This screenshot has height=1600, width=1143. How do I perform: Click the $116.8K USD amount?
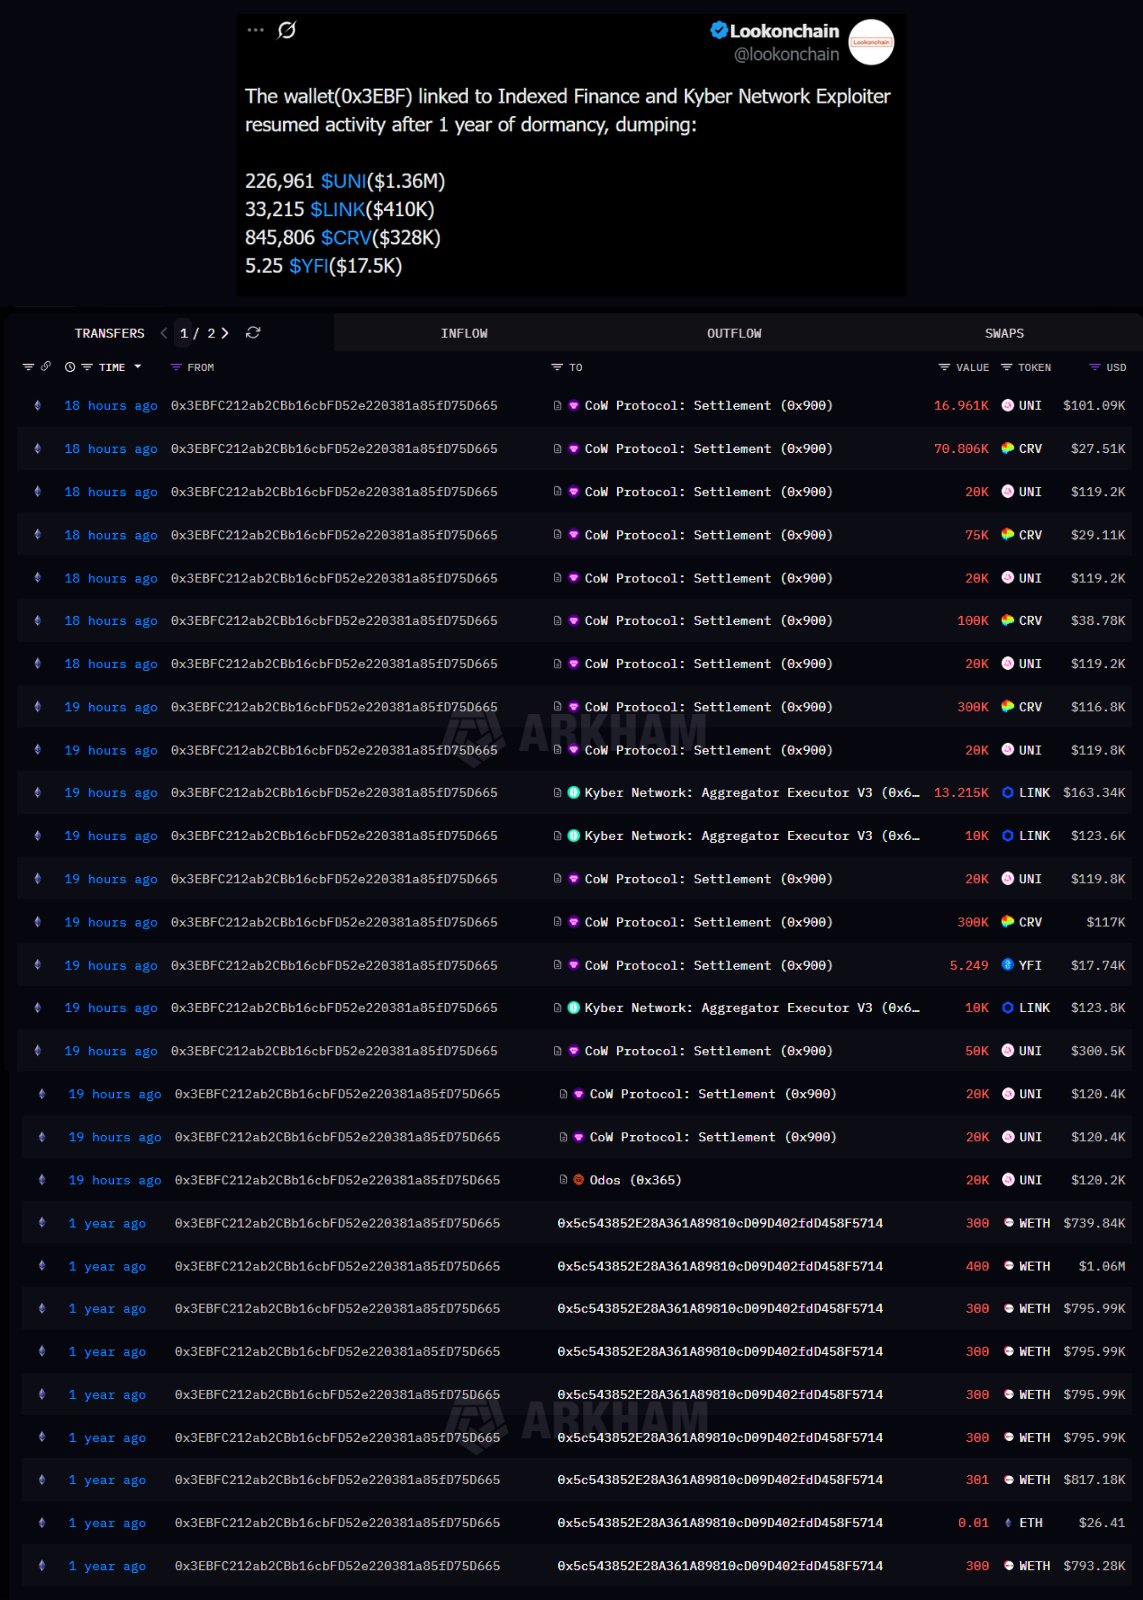(1098, 706)
